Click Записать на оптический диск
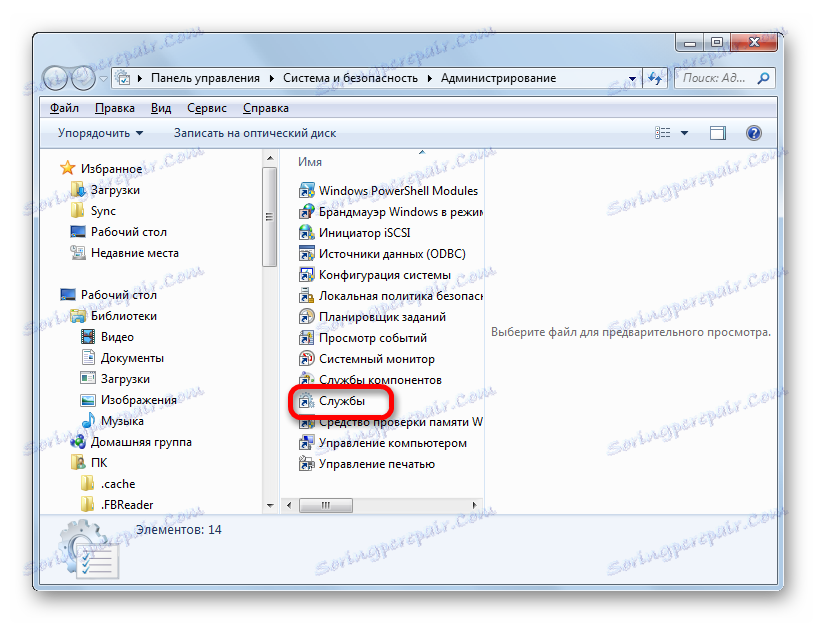The image size is (817, 624). (255, 133)
